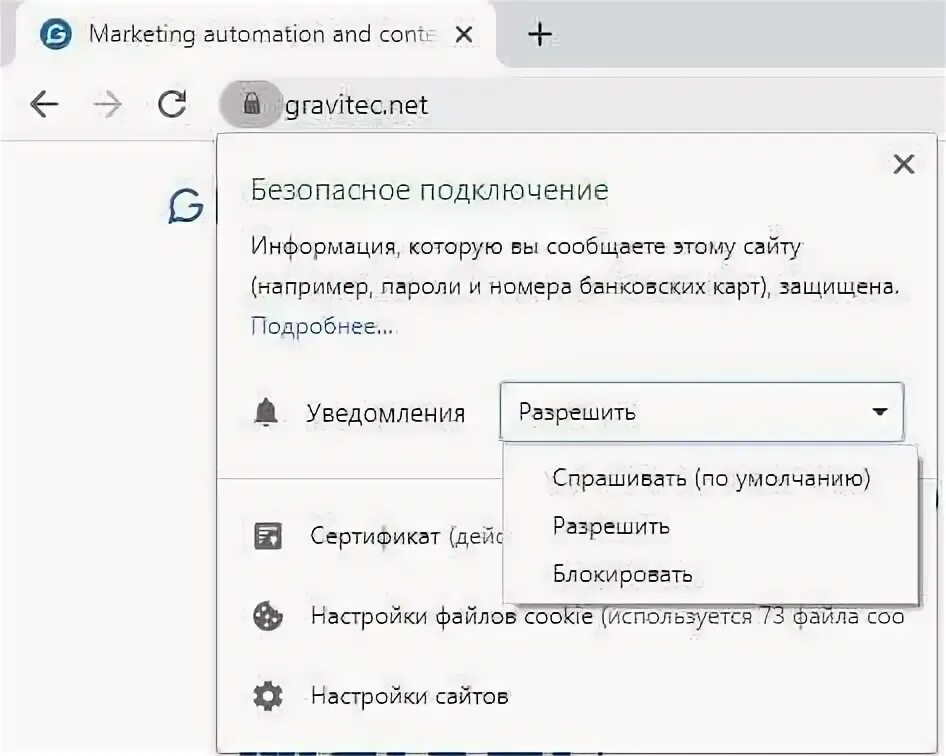
Task: Click the Gravitec favicon on the tab
Action: pyautogui.click(x=55, y=34)
